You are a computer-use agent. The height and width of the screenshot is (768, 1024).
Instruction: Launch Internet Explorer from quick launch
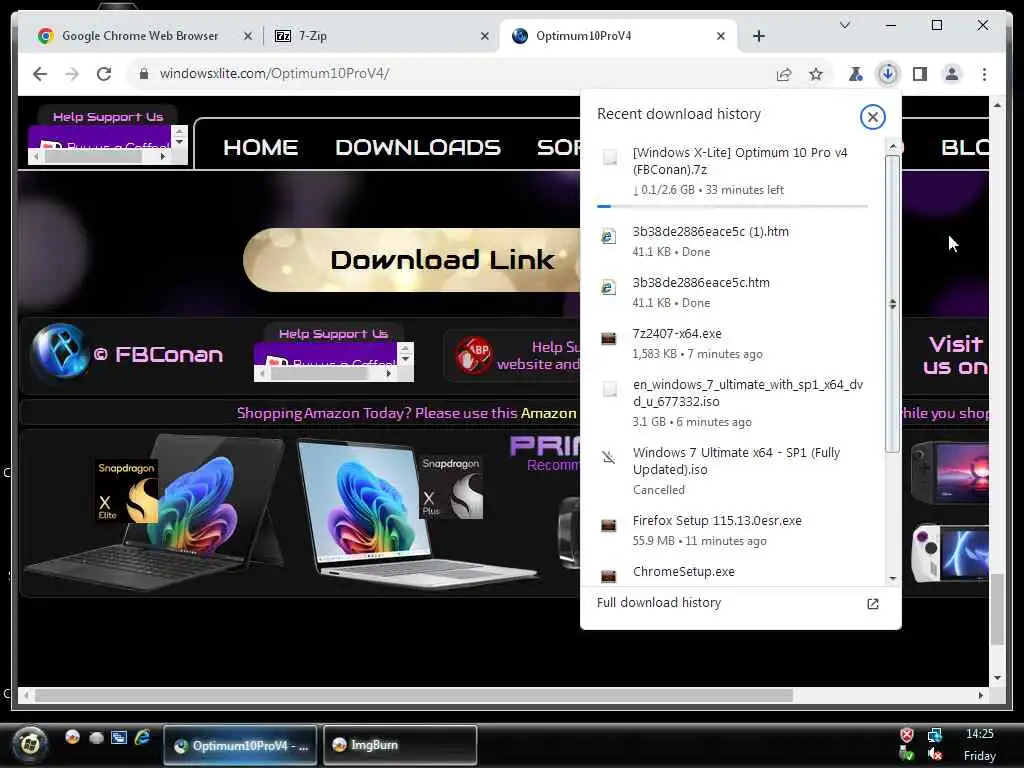point(142,737)
